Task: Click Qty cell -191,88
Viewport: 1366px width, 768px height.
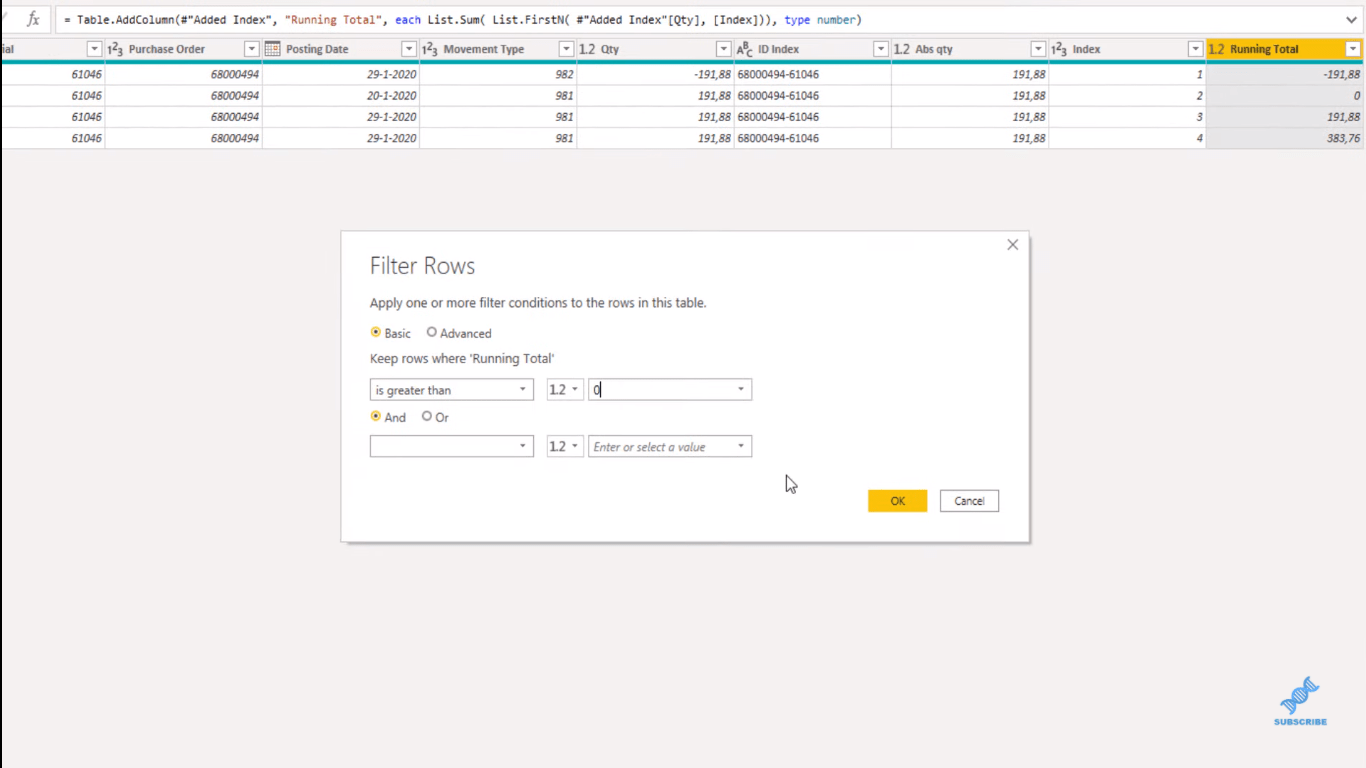Action: tap(656, 74)
